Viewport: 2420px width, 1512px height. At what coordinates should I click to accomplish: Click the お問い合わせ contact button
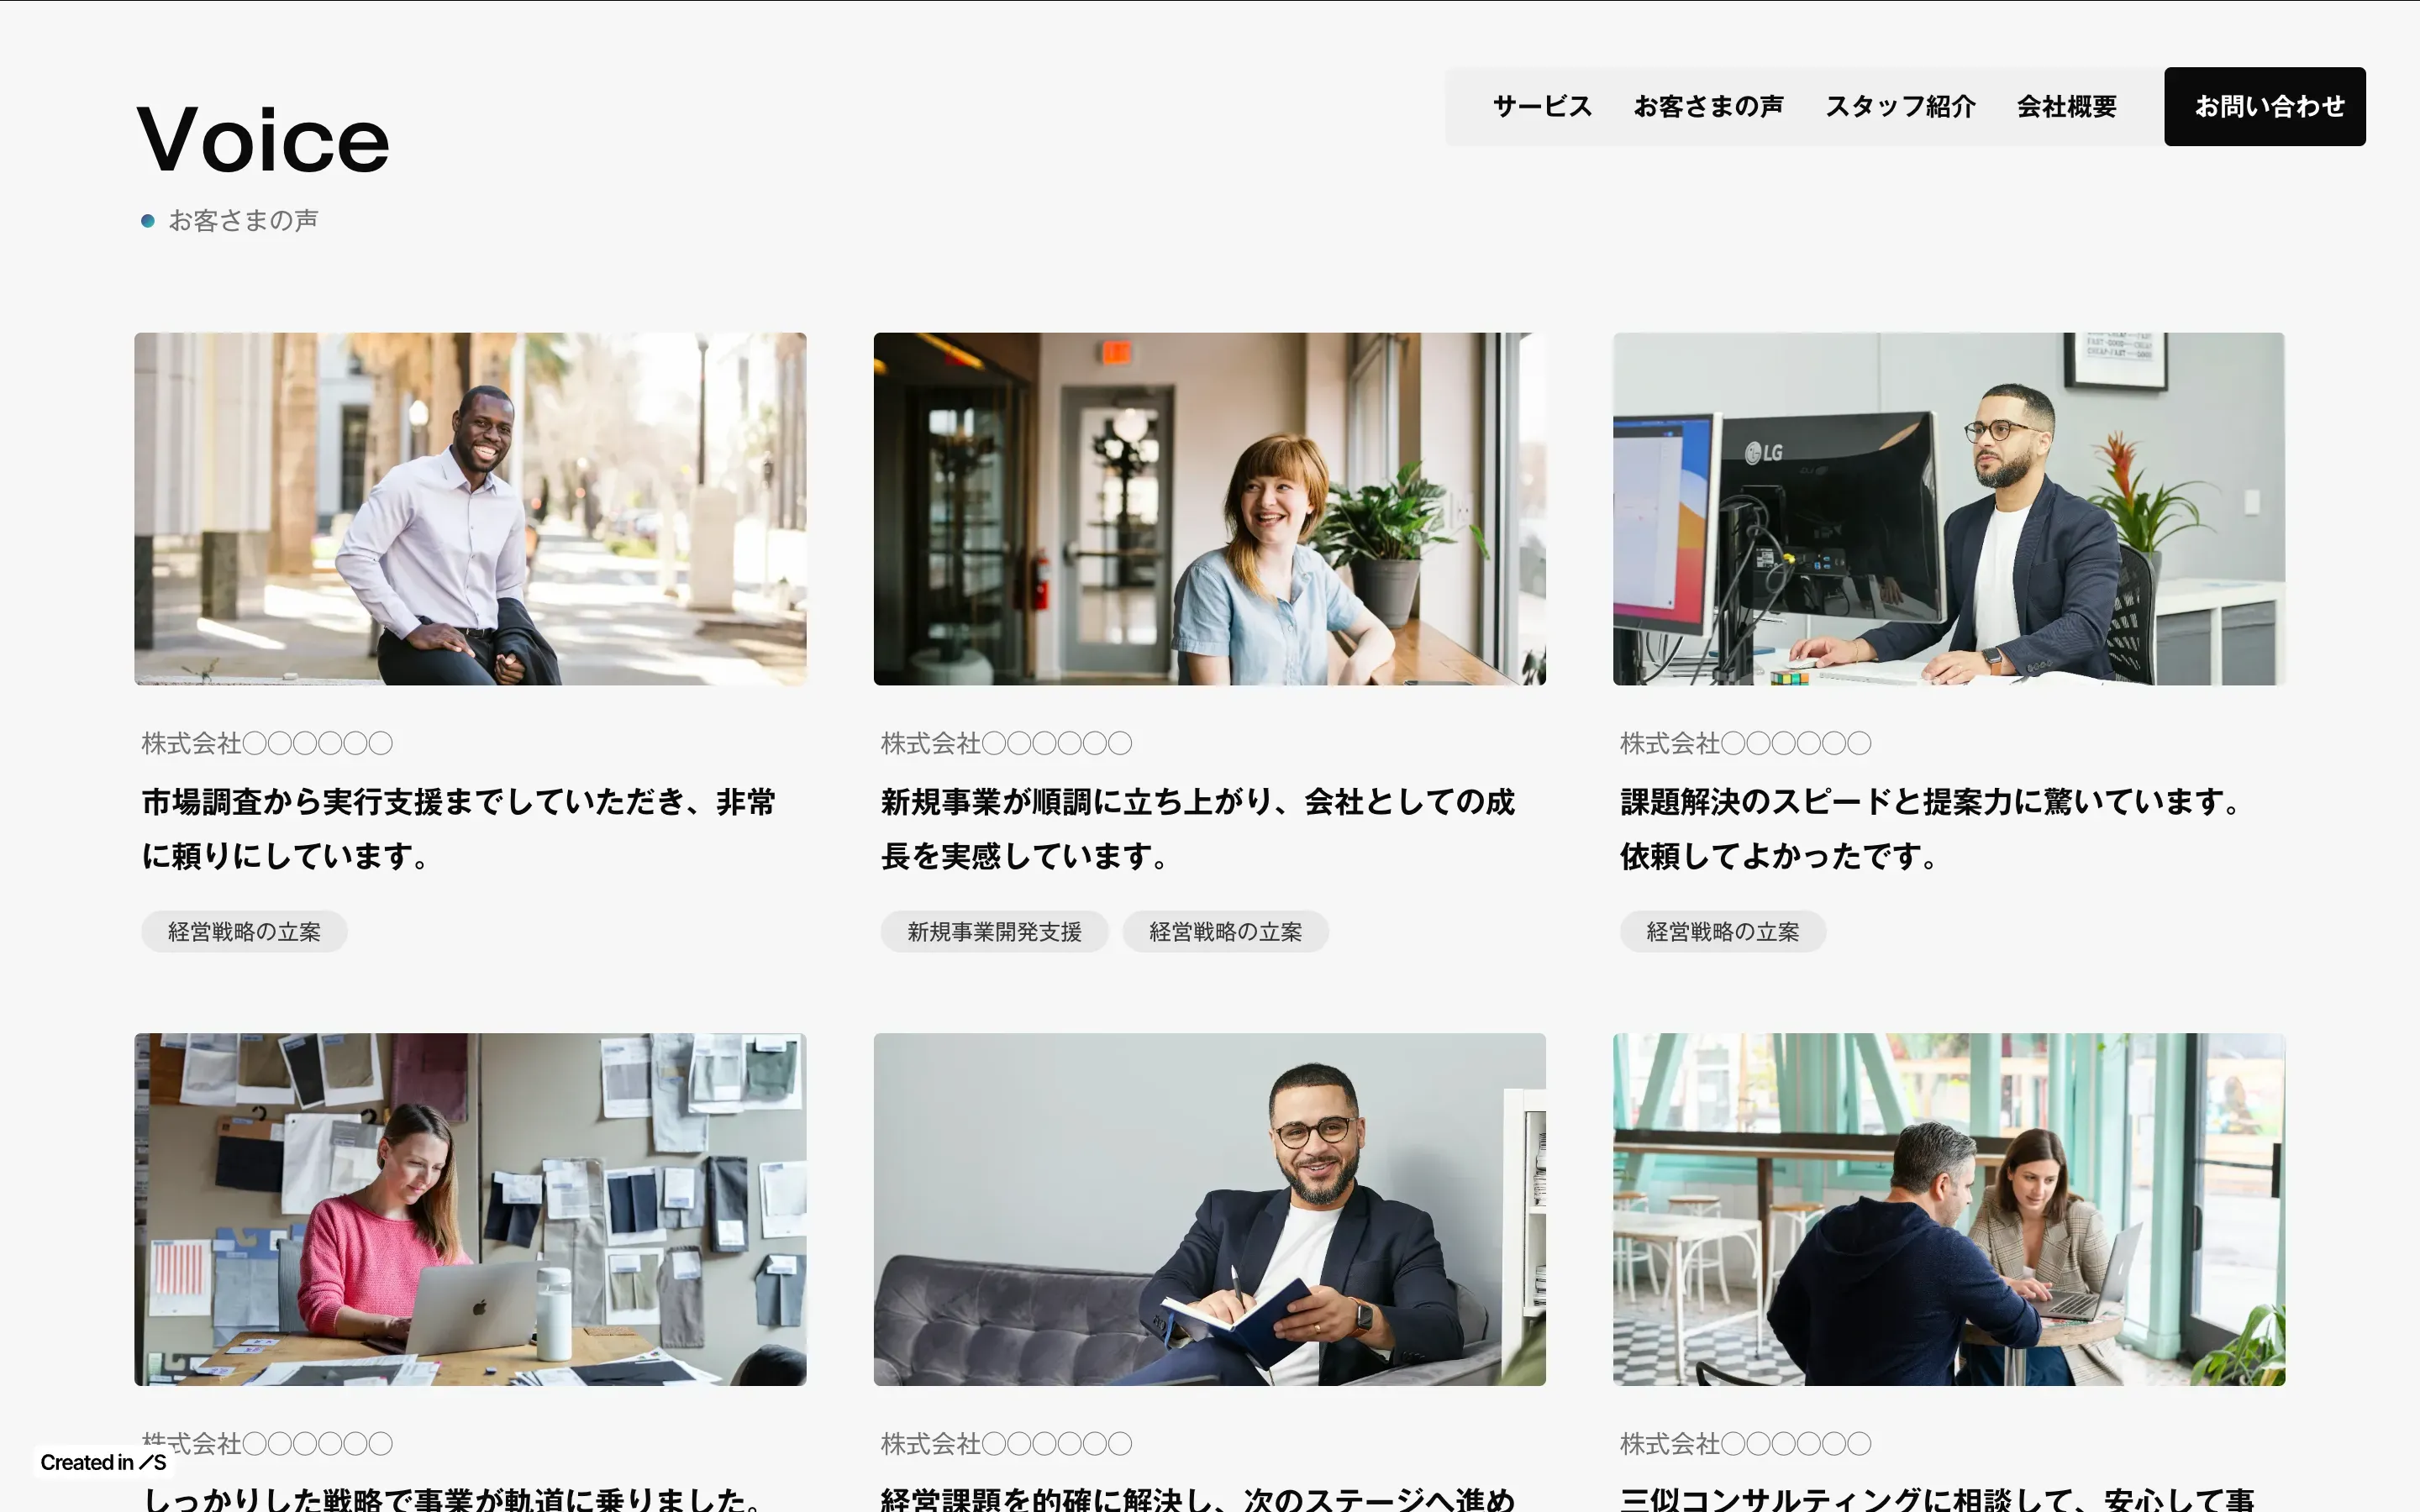pyautogui.click(x=2264, y=106)
